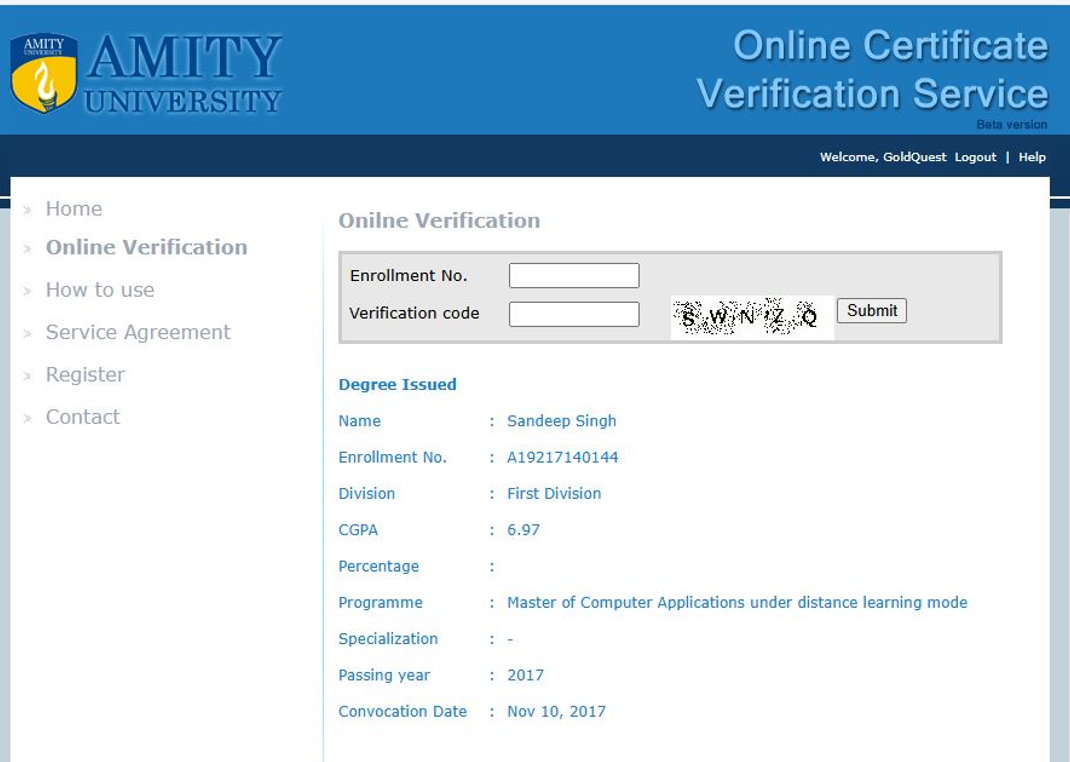Click the Verification code form label

(x=414, y=313)
